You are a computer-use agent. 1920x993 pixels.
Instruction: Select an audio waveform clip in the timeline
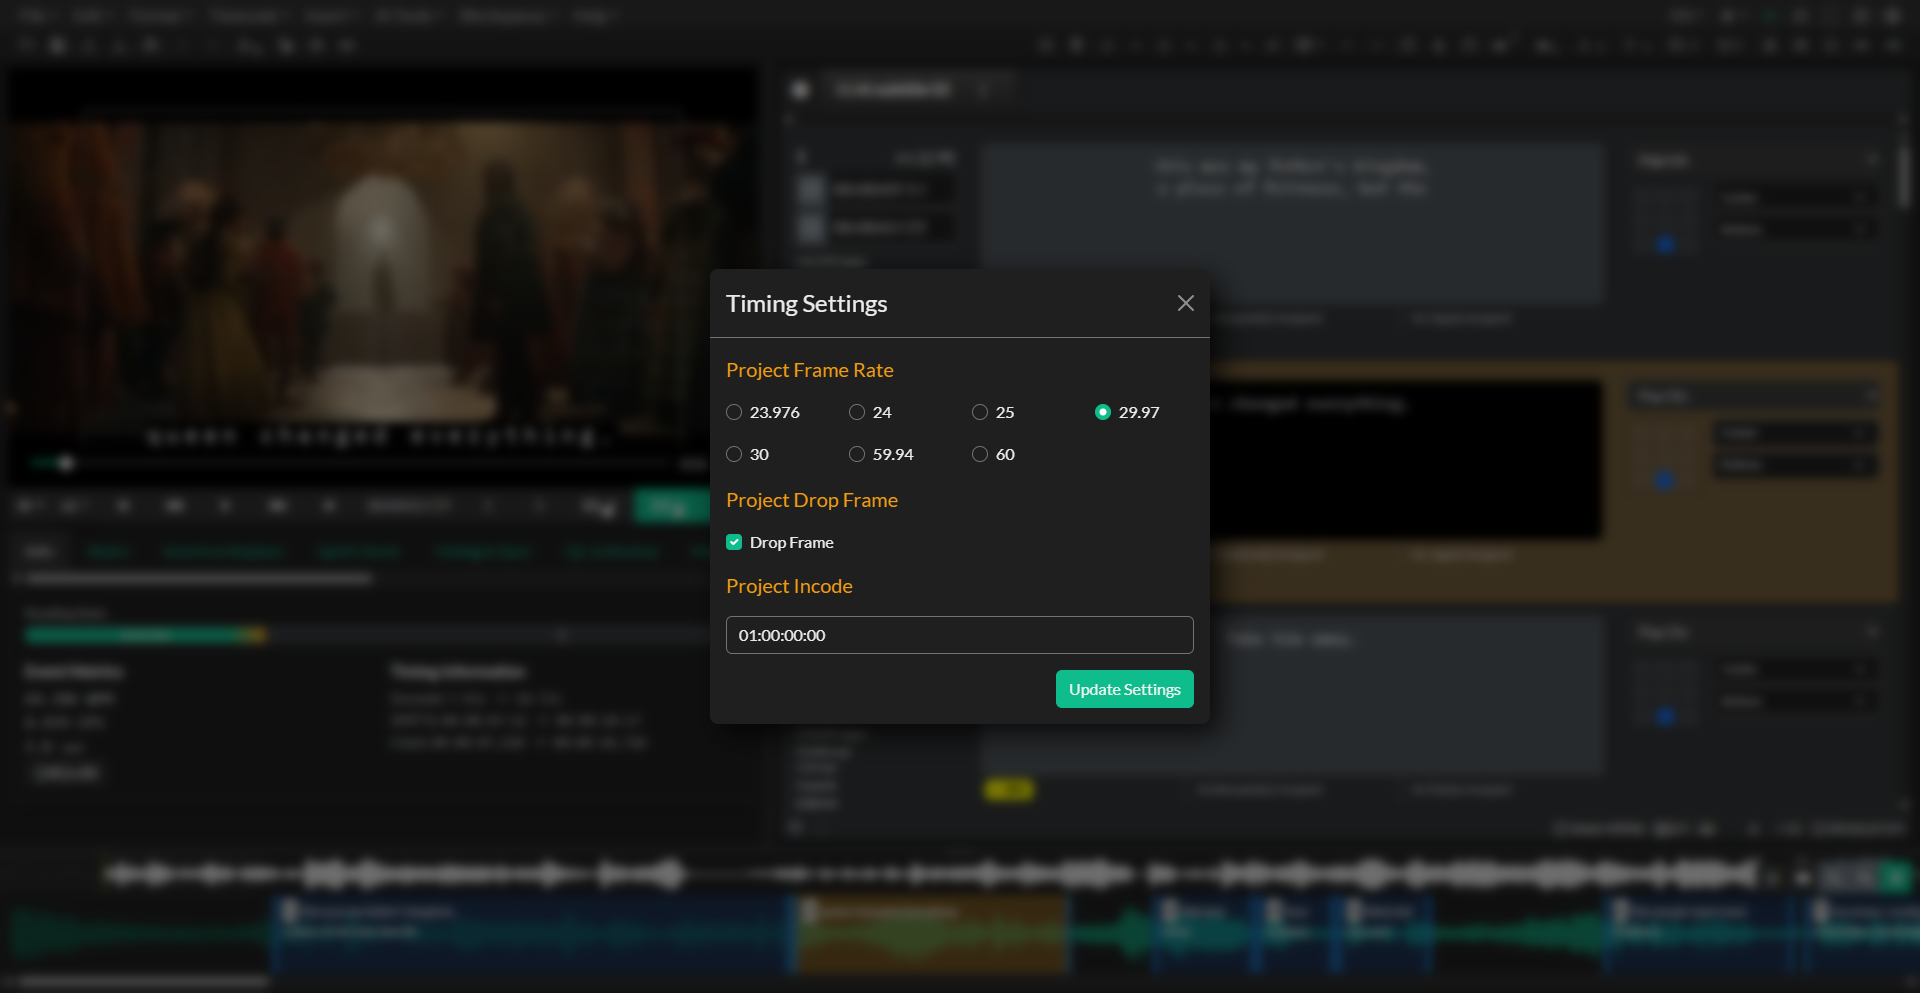530,935
